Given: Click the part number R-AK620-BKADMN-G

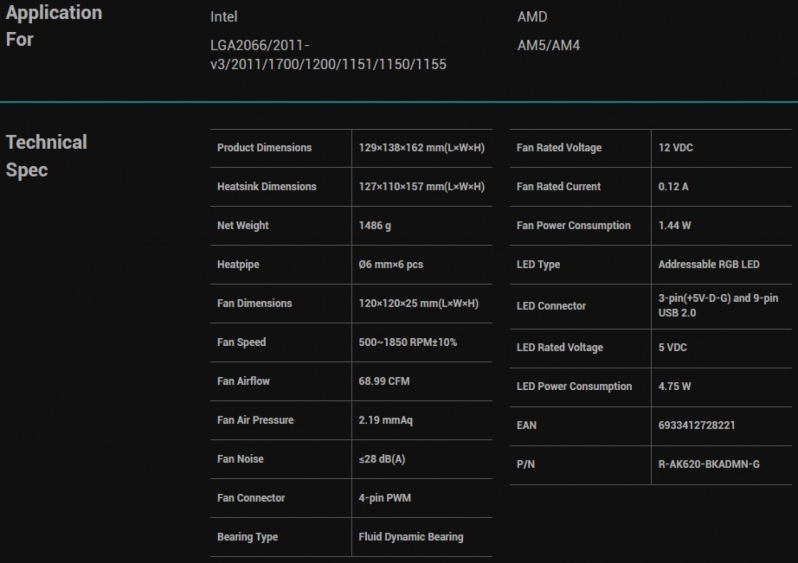Looking at the screenshot, I should tap(708, 464).
